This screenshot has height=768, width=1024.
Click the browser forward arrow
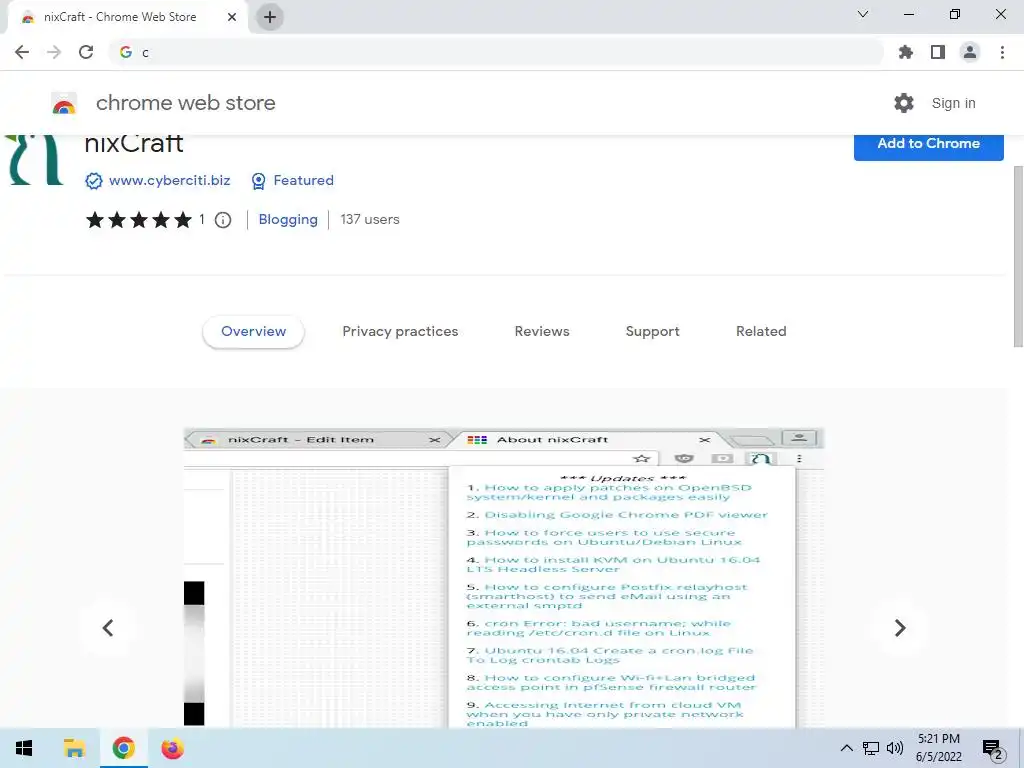pos(54,52)
